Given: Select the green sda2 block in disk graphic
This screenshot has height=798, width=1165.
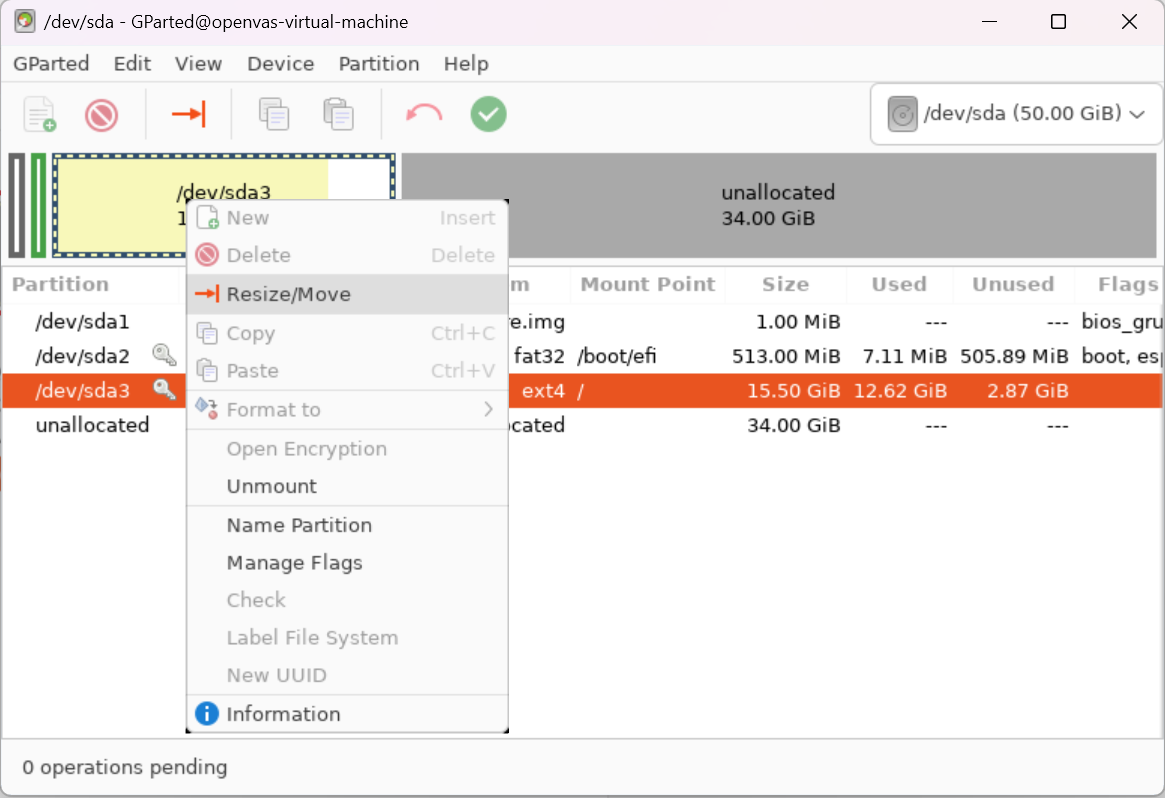Looking at the screenshot, I should 39,205.
